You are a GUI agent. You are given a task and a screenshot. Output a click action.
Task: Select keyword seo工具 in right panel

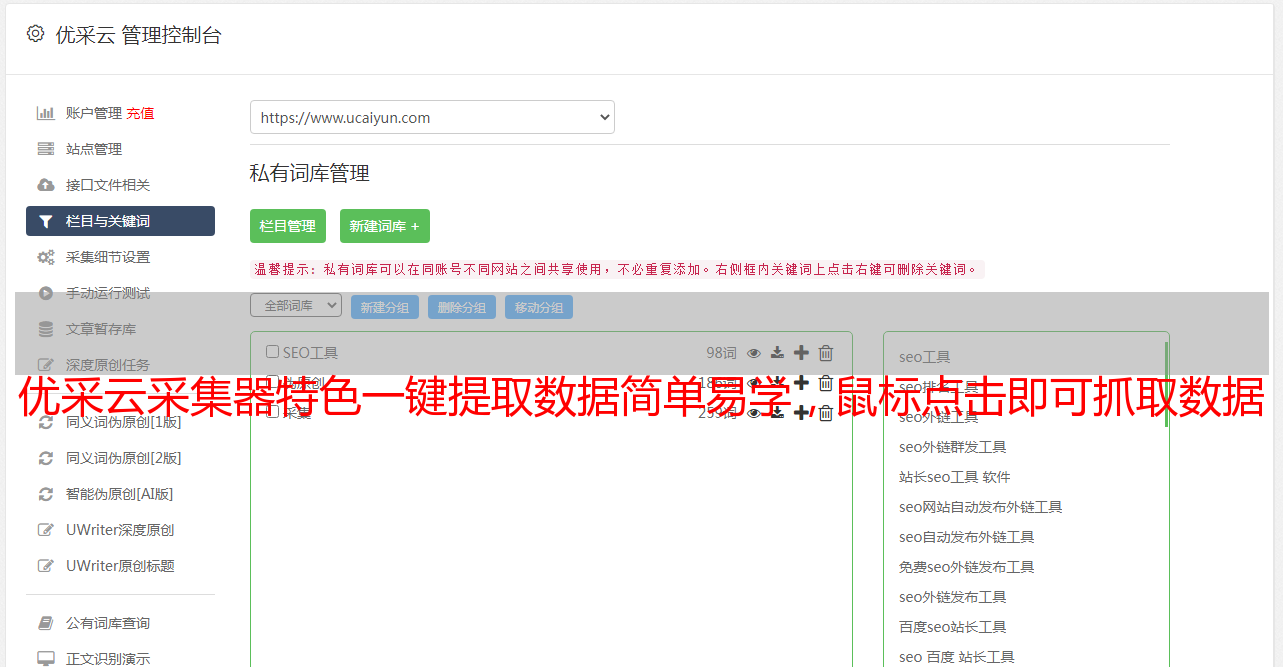[925, 357]
